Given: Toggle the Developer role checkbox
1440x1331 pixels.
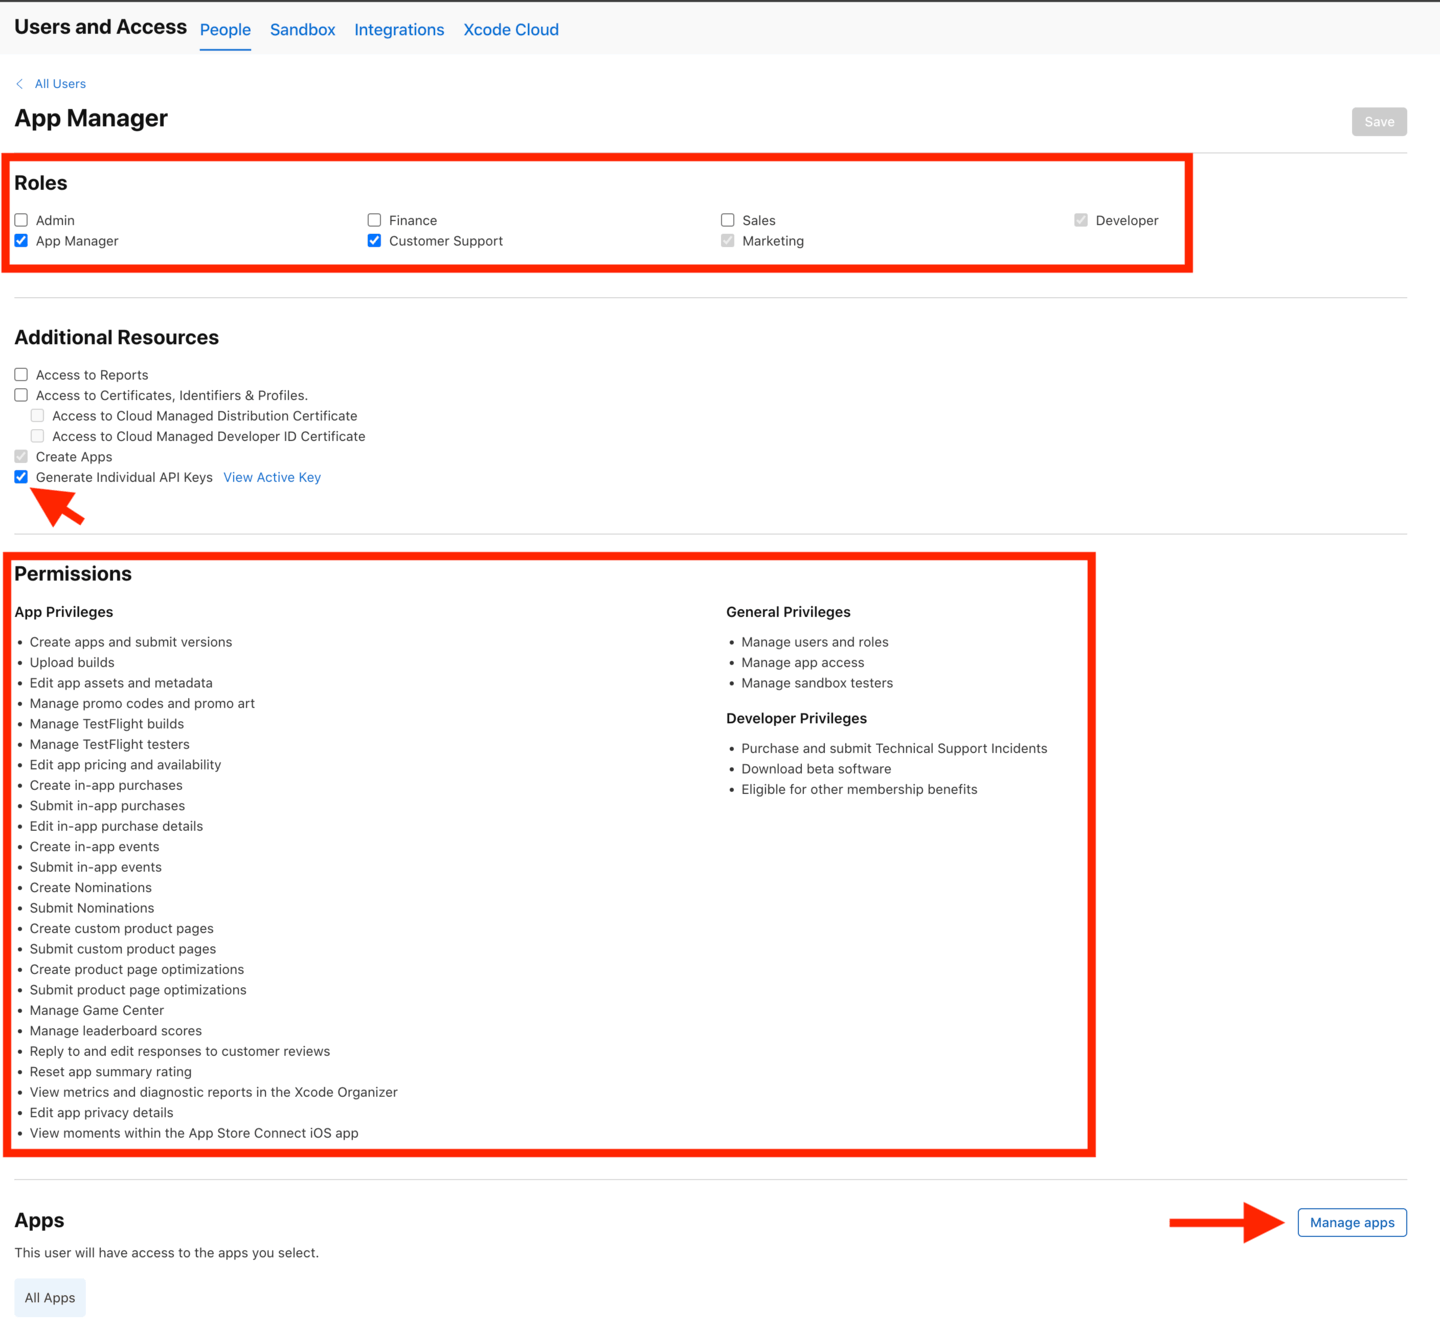Looking at the screenshot, I should coord(1081,220).
